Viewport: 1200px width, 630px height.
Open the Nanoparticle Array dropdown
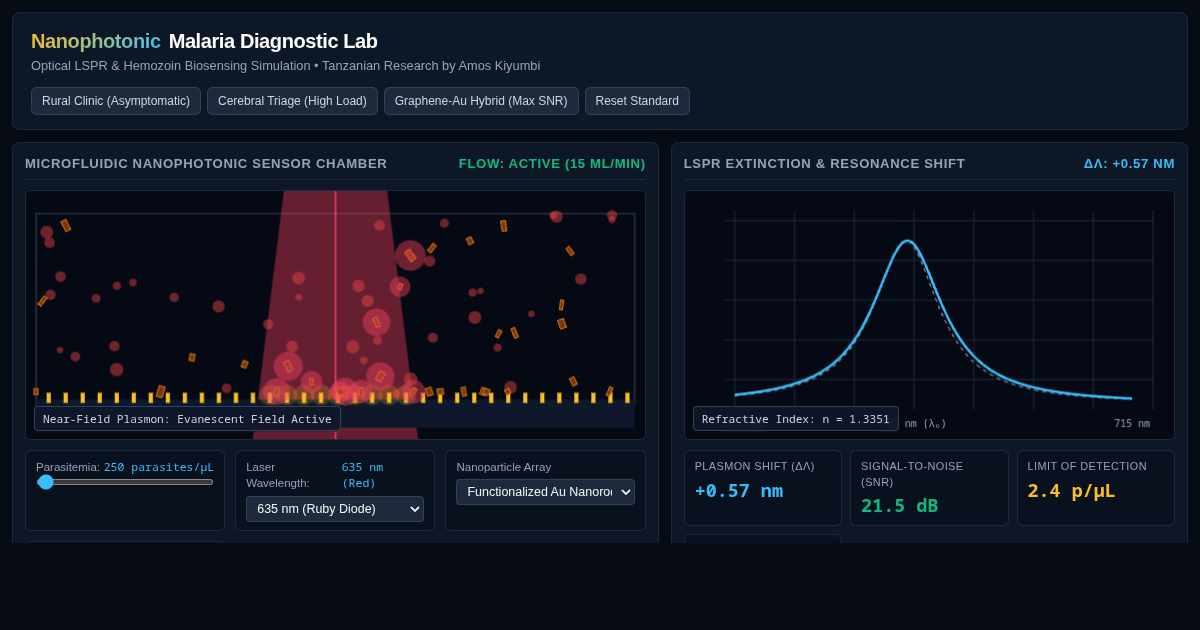coord(545,492)
